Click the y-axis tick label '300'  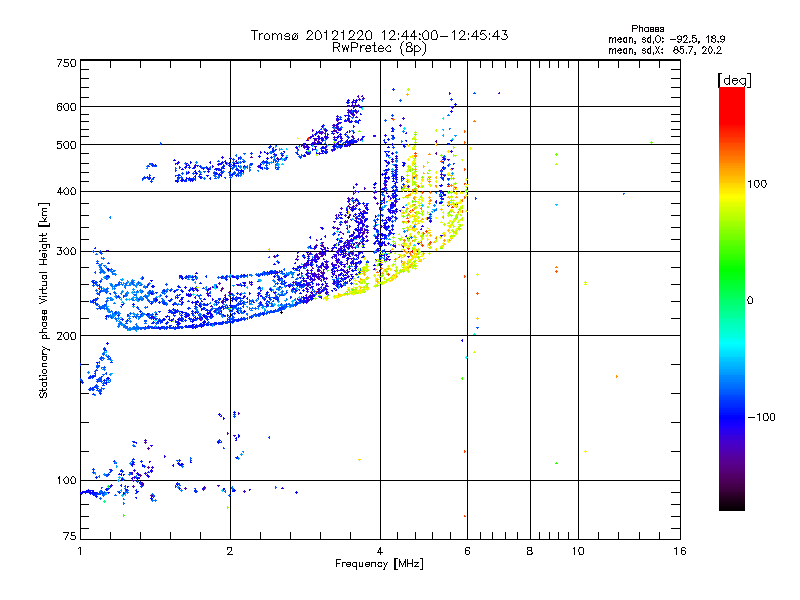(x=66, y=252)
